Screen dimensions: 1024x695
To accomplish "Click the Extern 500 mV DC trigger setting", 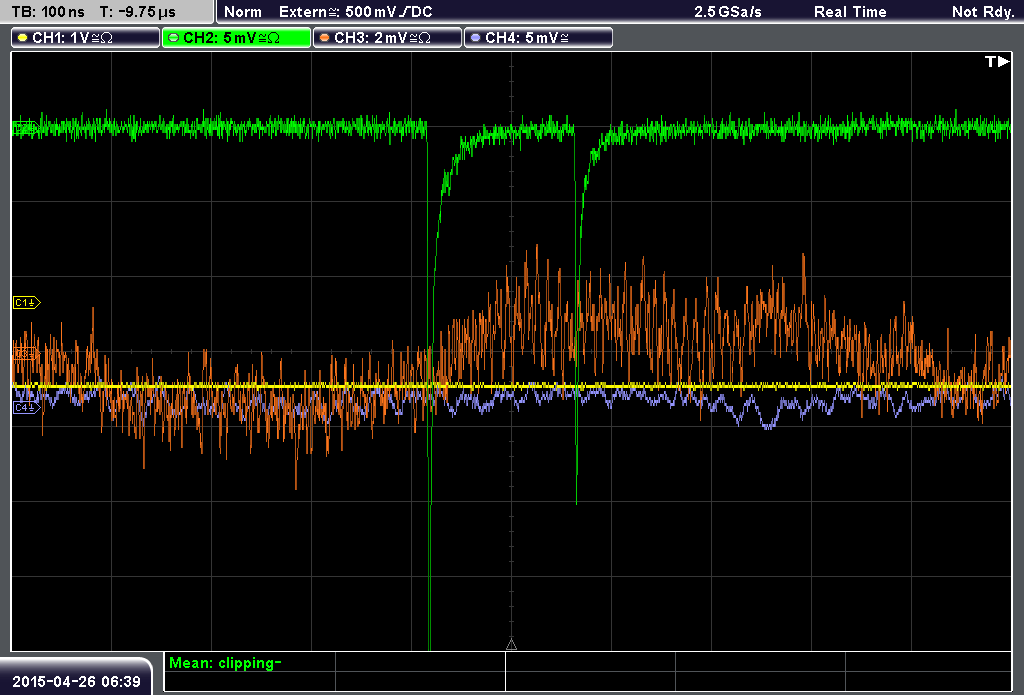I will tap(355, 12).
